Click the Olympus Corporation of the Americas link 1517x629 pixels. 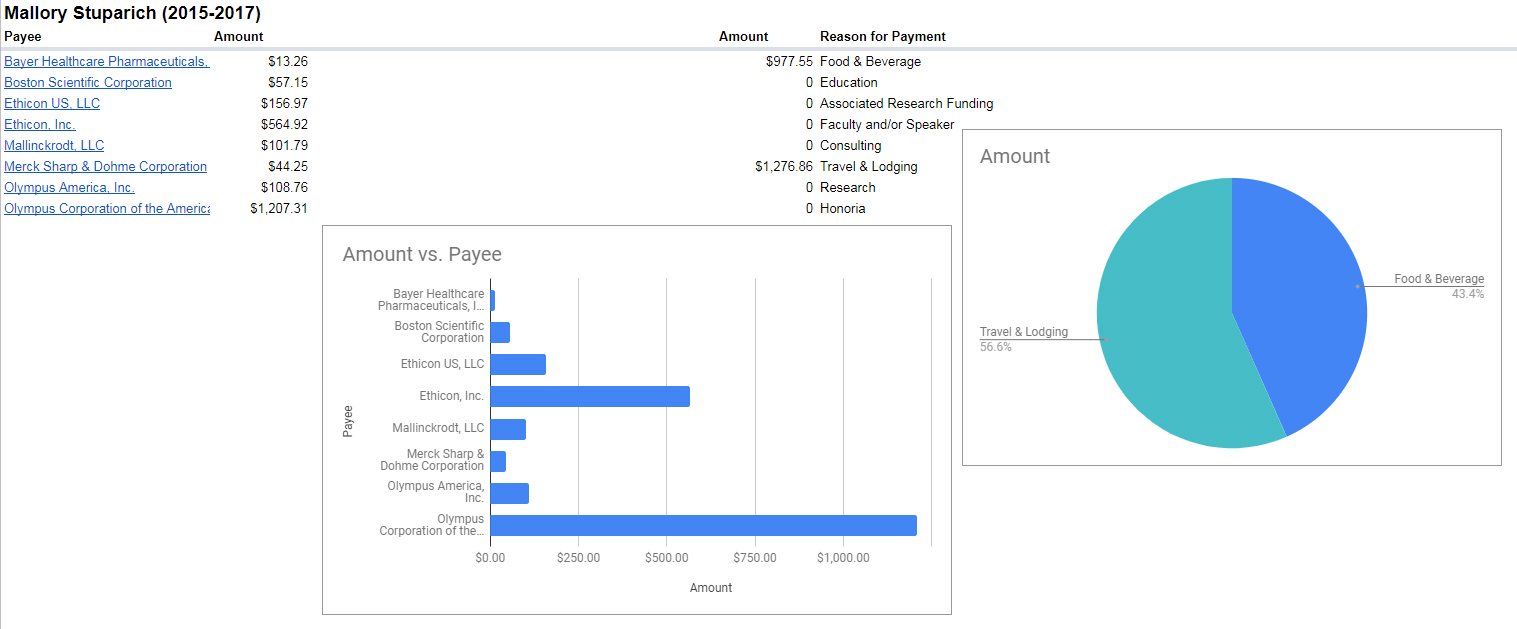click(x=106, y=209)
